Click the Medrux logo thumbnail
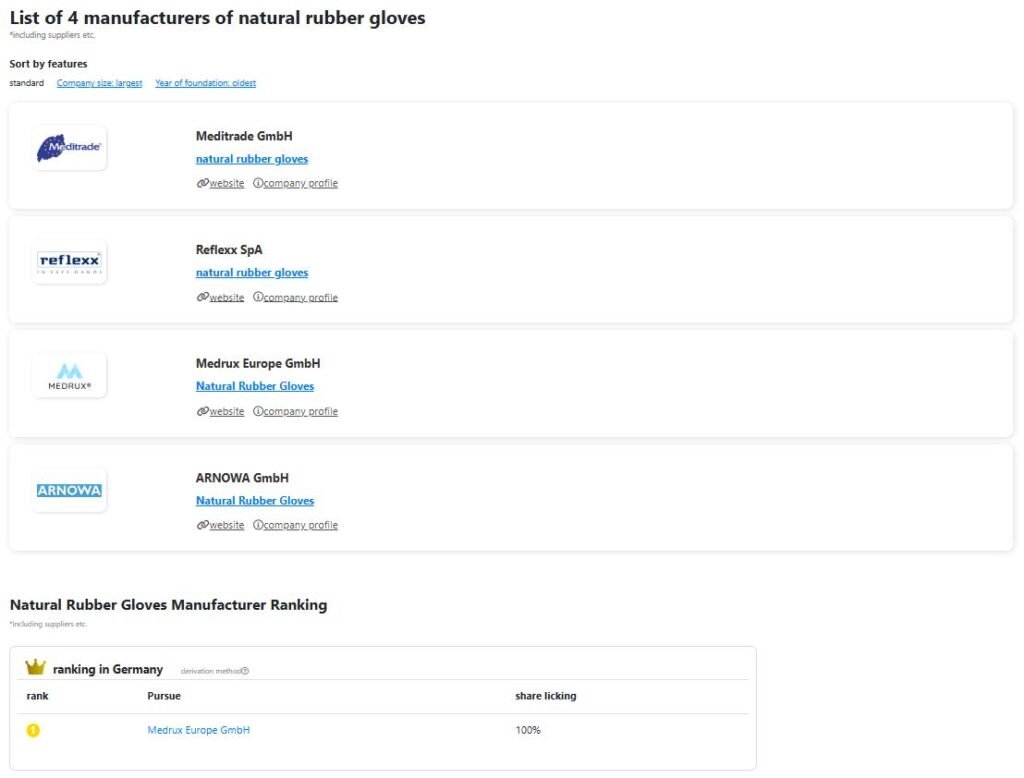1024x778 pixels. pyautogui.click(x=69, y=376)
